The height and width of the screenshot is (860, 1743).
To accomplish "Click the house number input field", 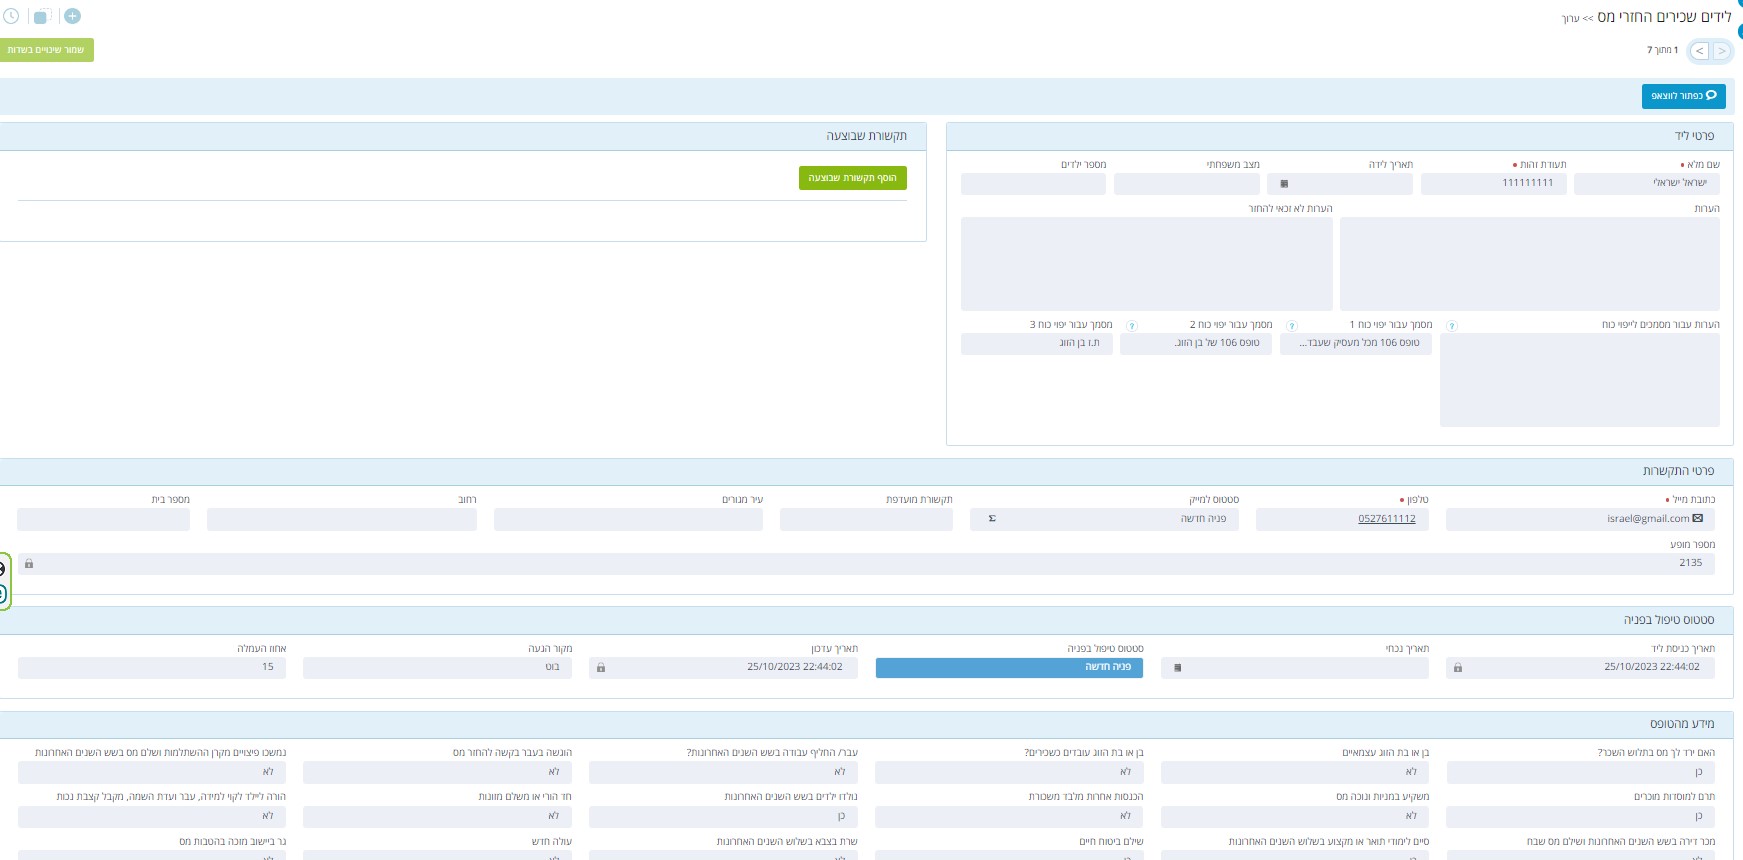I will pos(103,519).
